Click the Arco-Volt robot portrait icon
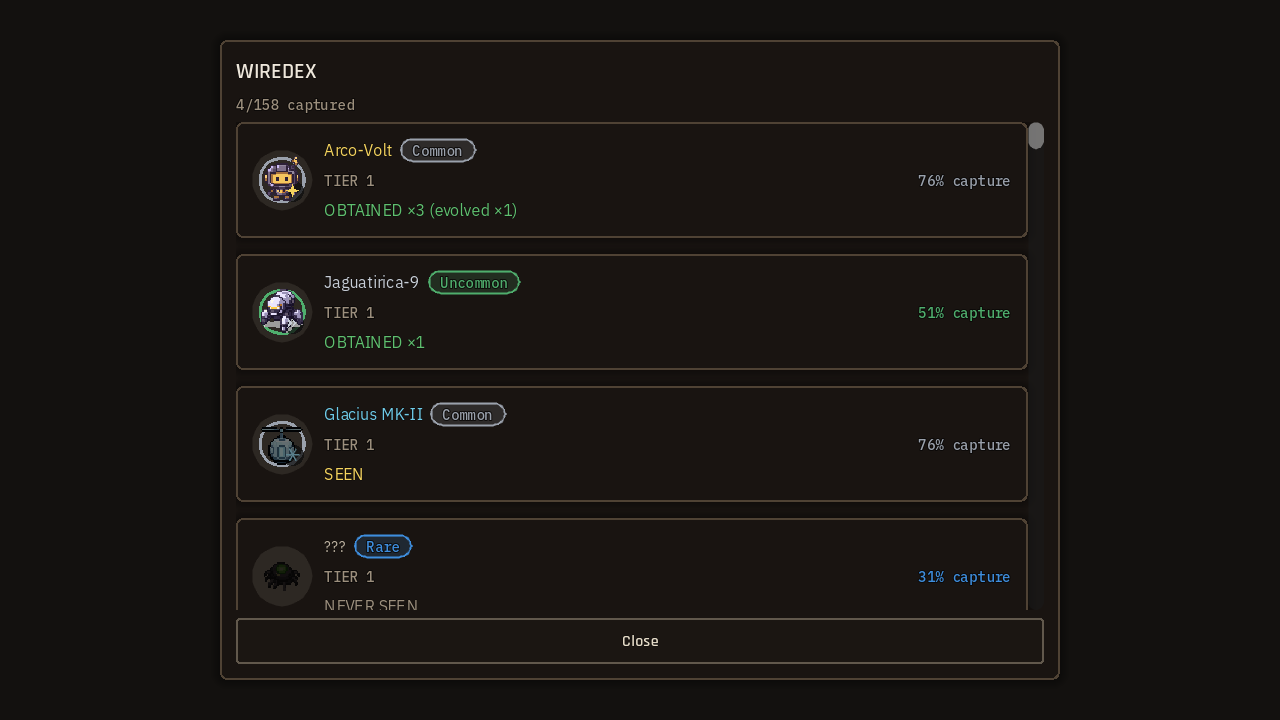This screenshot has width=1280, height=720. pyautogui.click(x=282, y=180)
